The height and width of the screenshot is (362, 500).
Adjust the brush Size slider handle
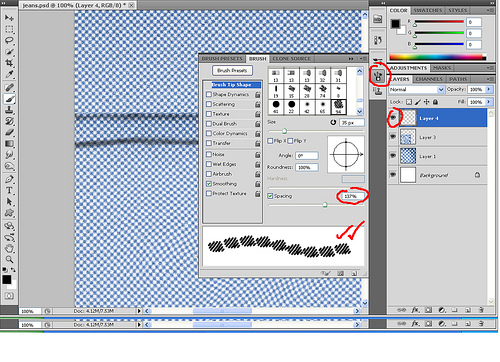[284, 131]
